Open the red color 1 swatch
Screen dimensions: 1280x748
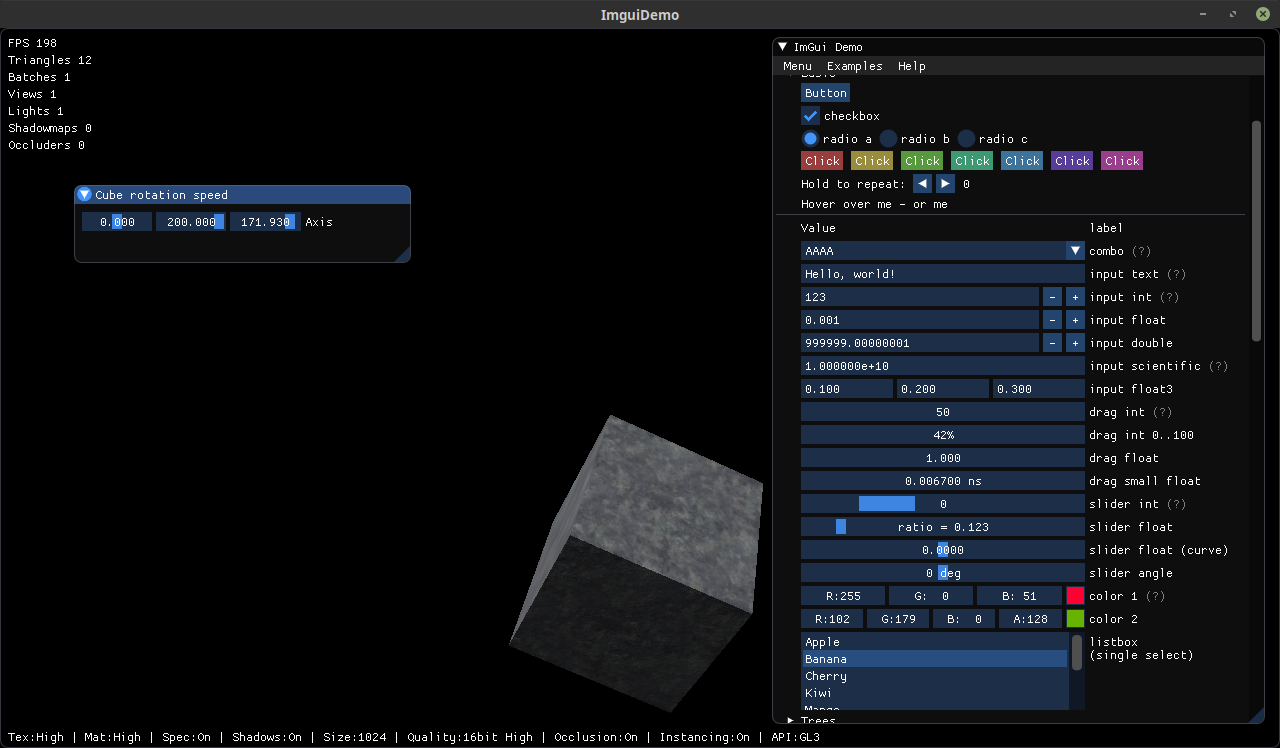[x=1075, y=596]
